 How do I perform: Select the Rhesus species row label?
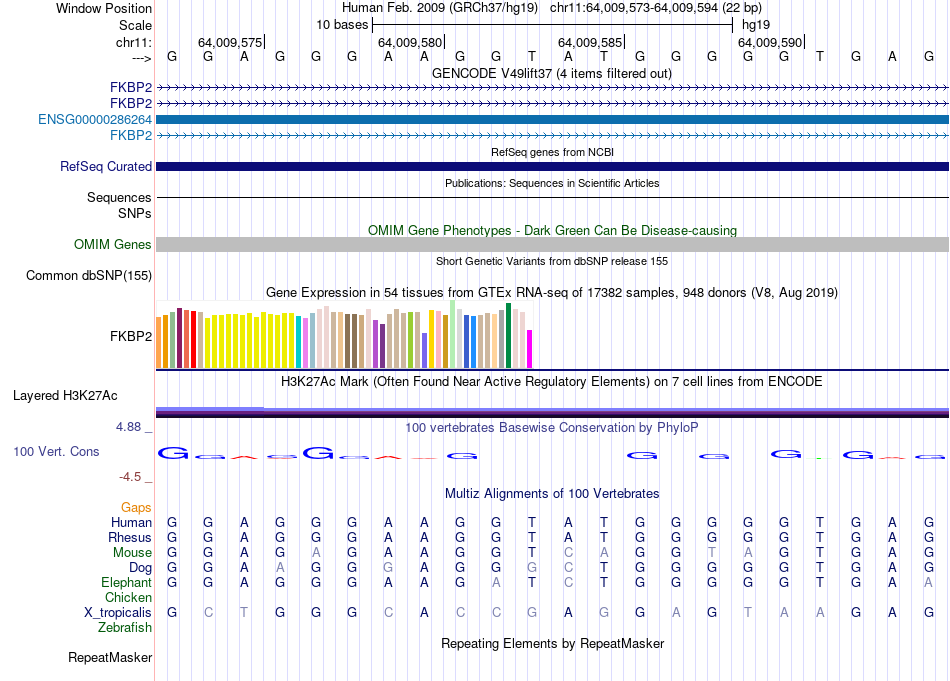pos(130,537)
